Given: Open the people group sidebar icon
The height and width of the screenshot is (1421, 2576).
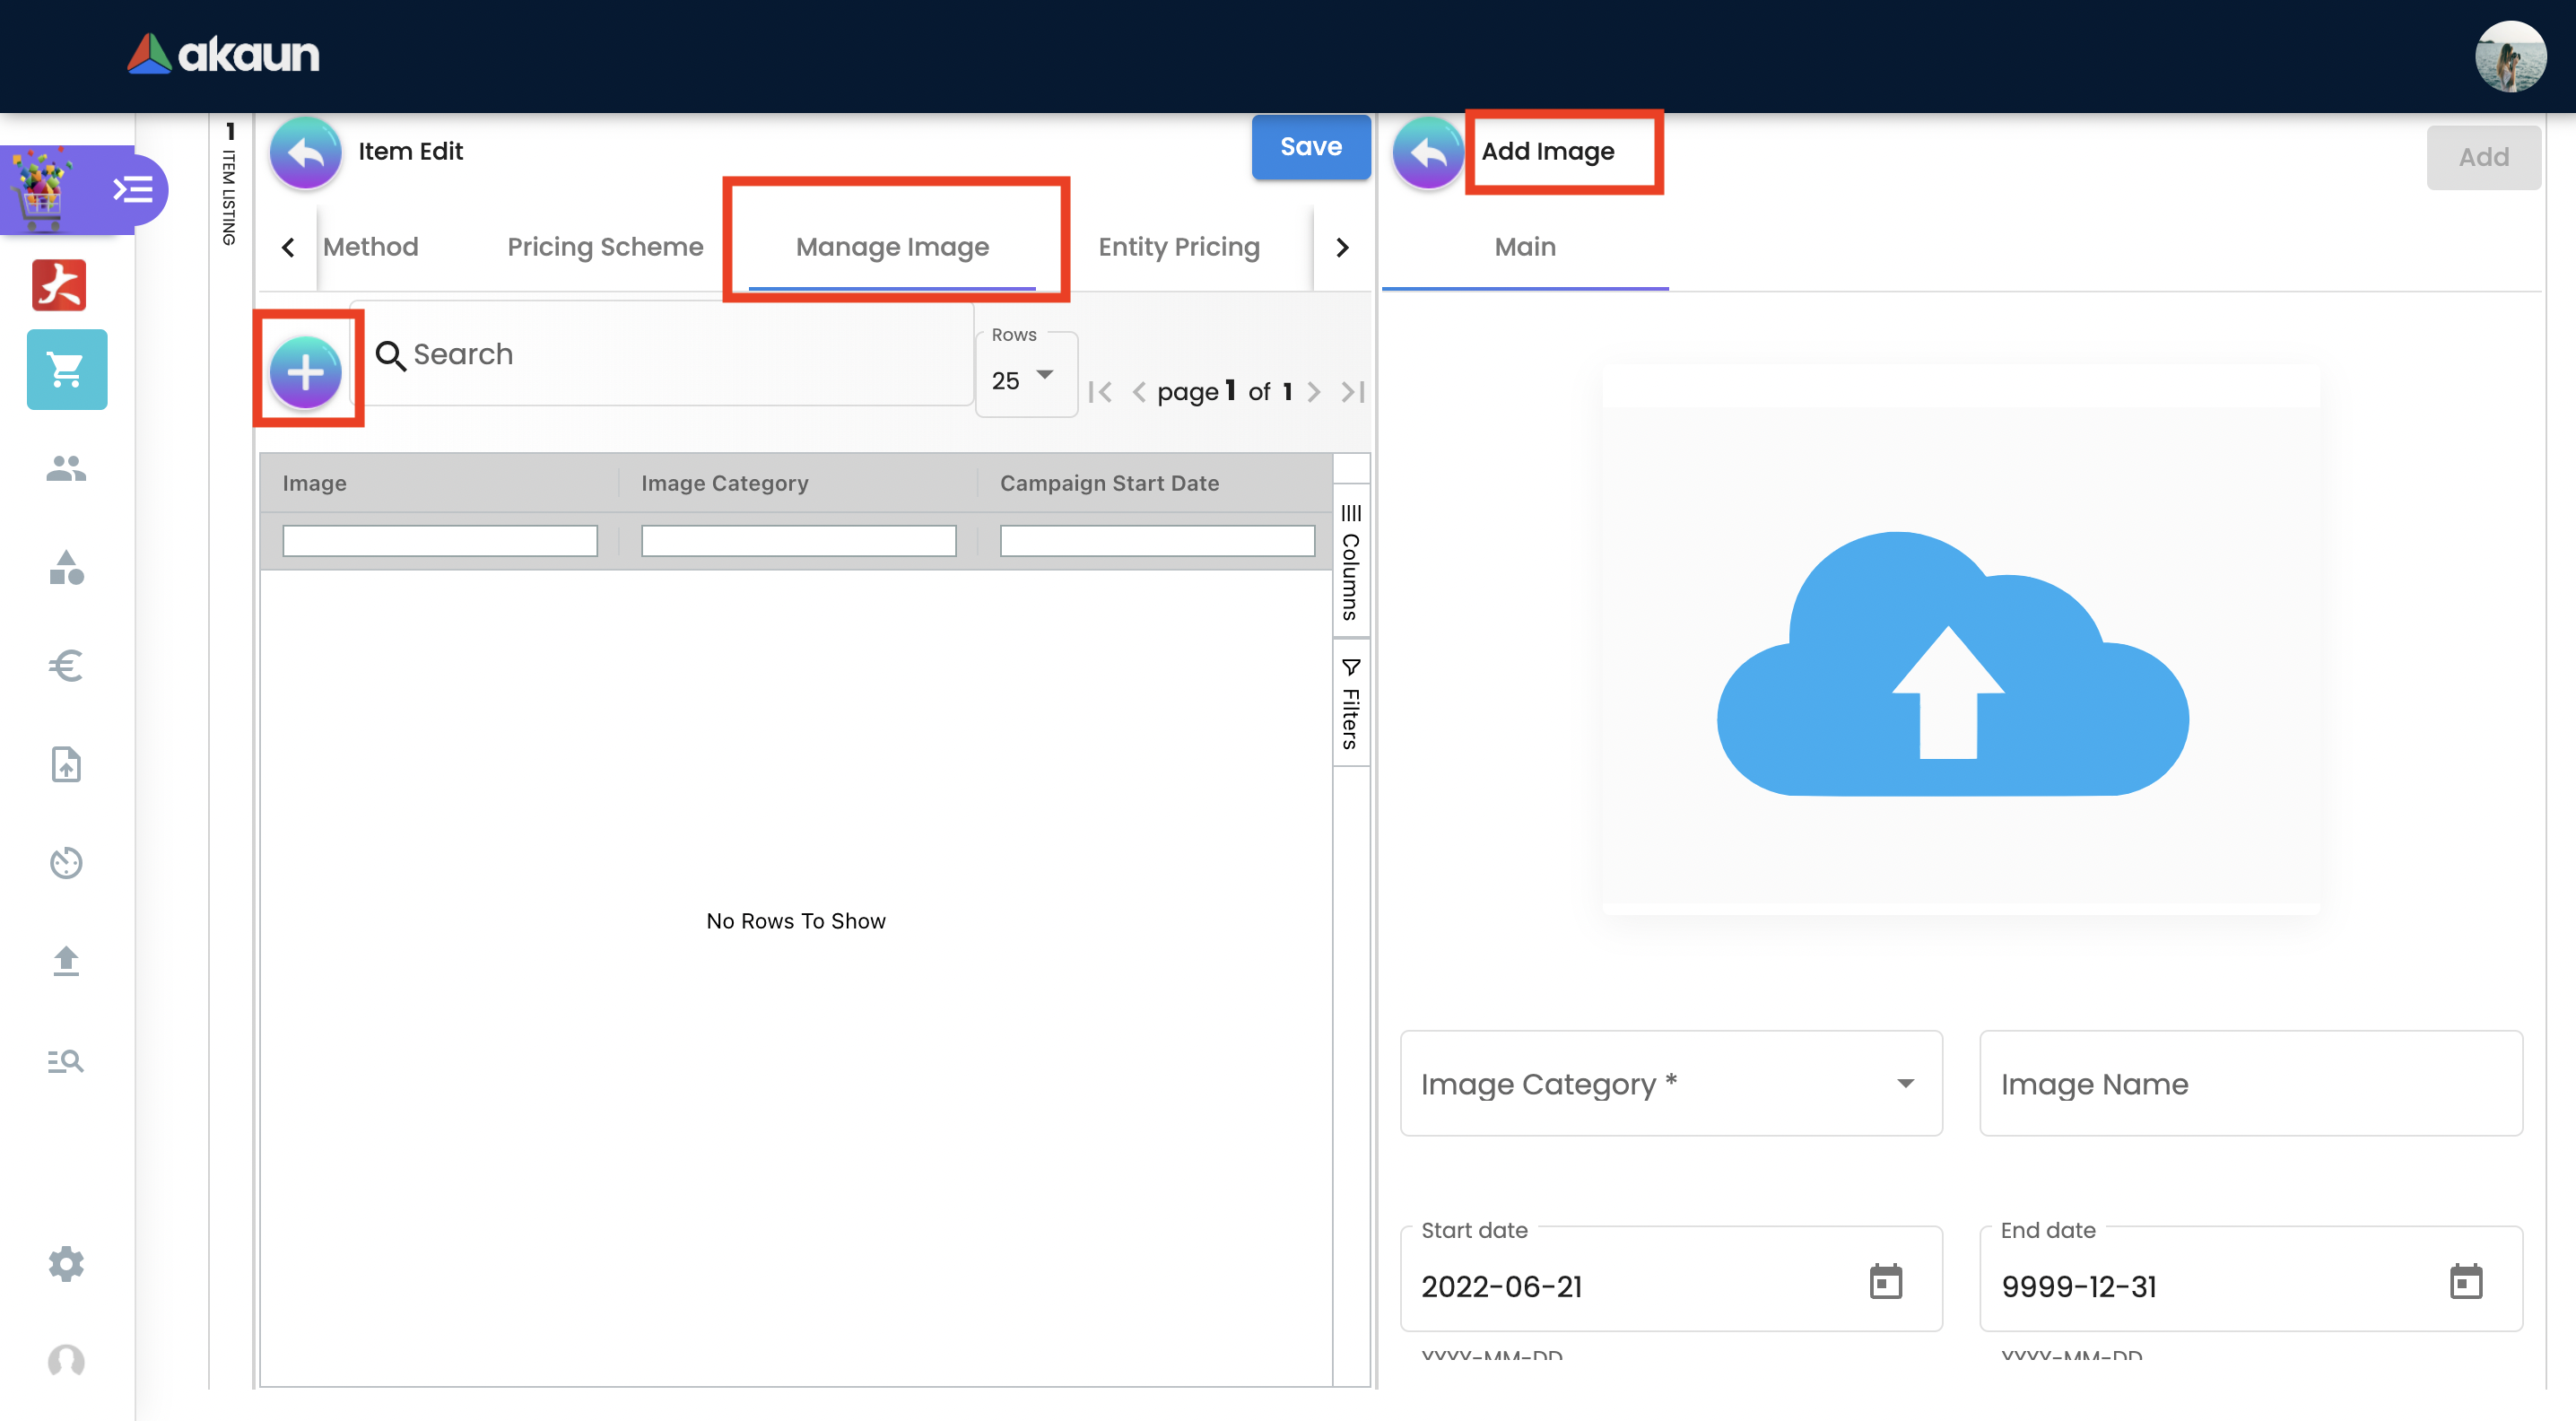Looking at the screenshot, I should point(66,468).
